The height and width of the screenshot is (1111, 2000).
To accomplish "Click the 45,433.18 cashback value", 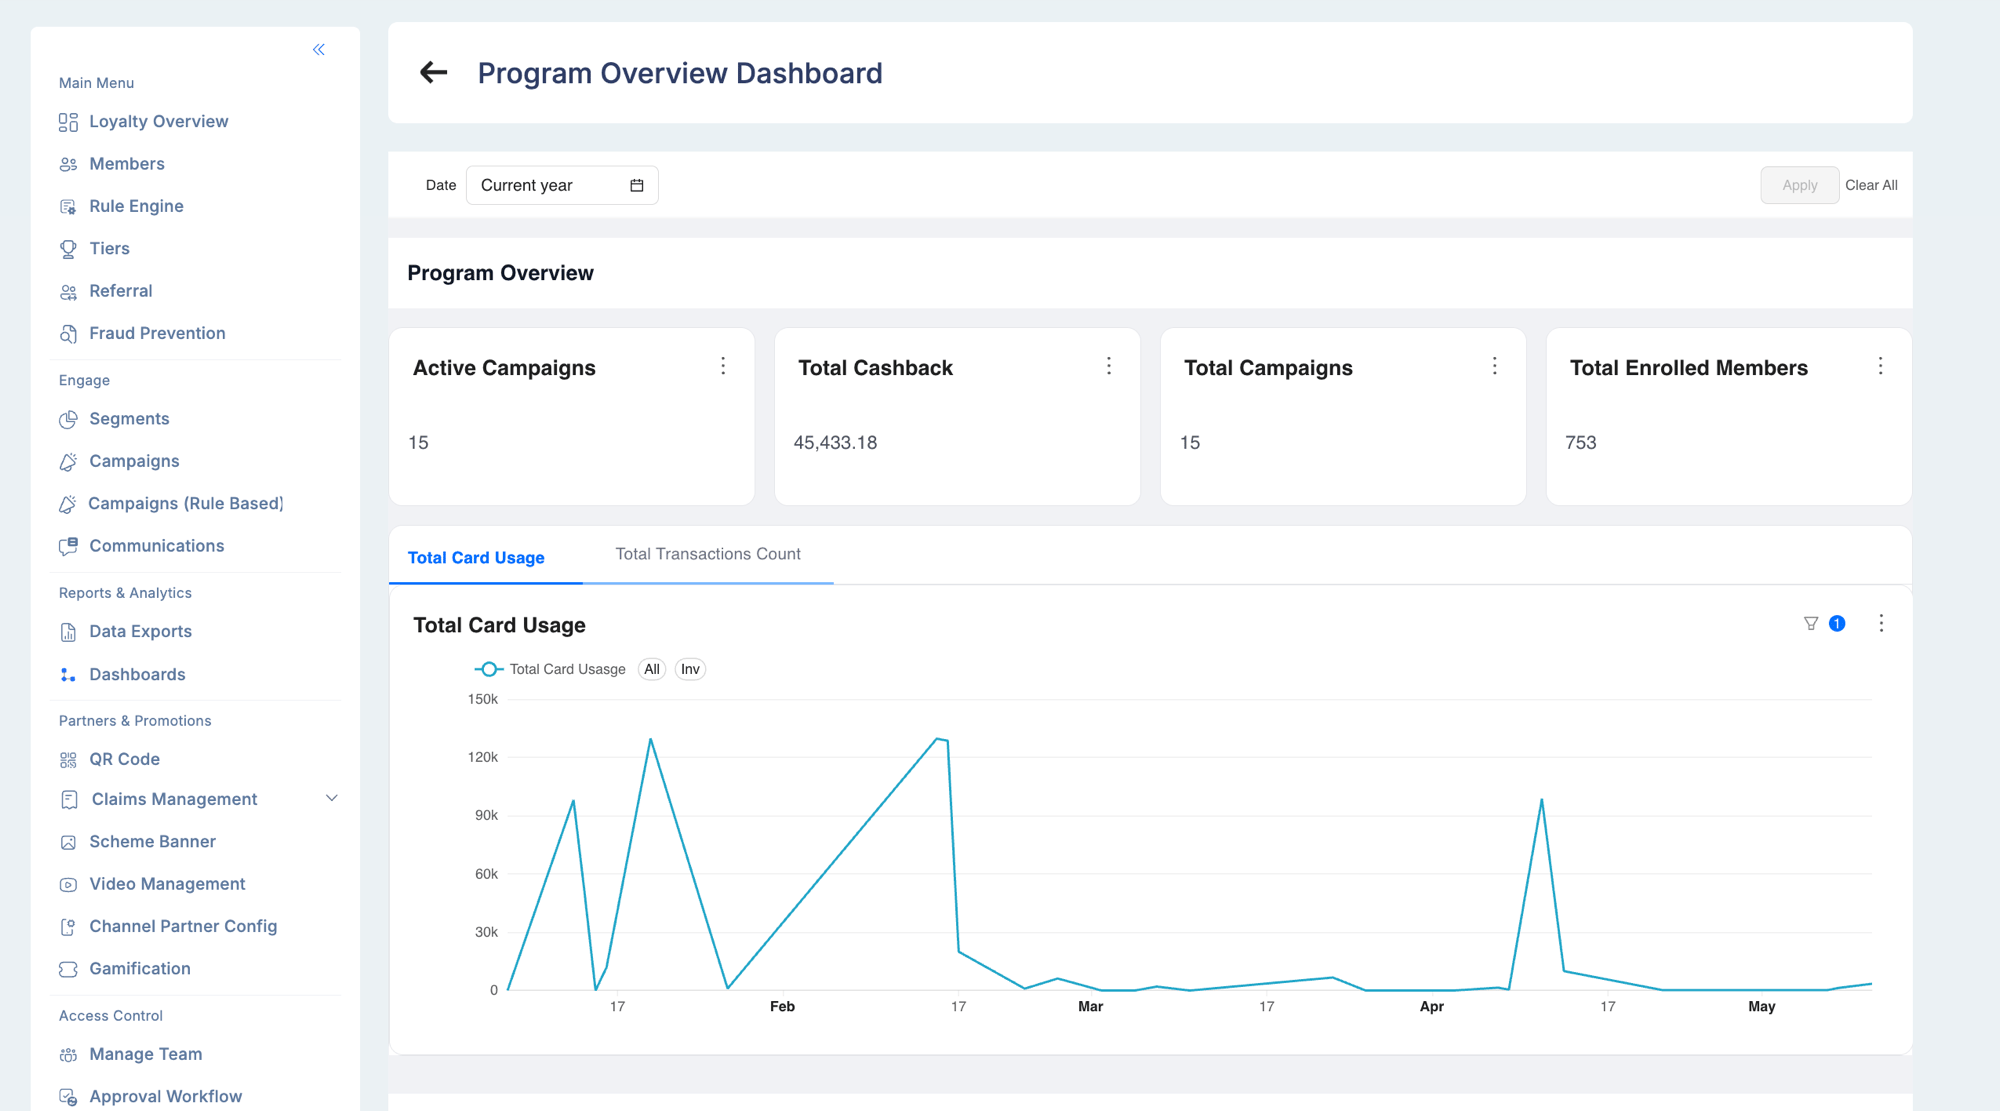I will pos(835,442).
